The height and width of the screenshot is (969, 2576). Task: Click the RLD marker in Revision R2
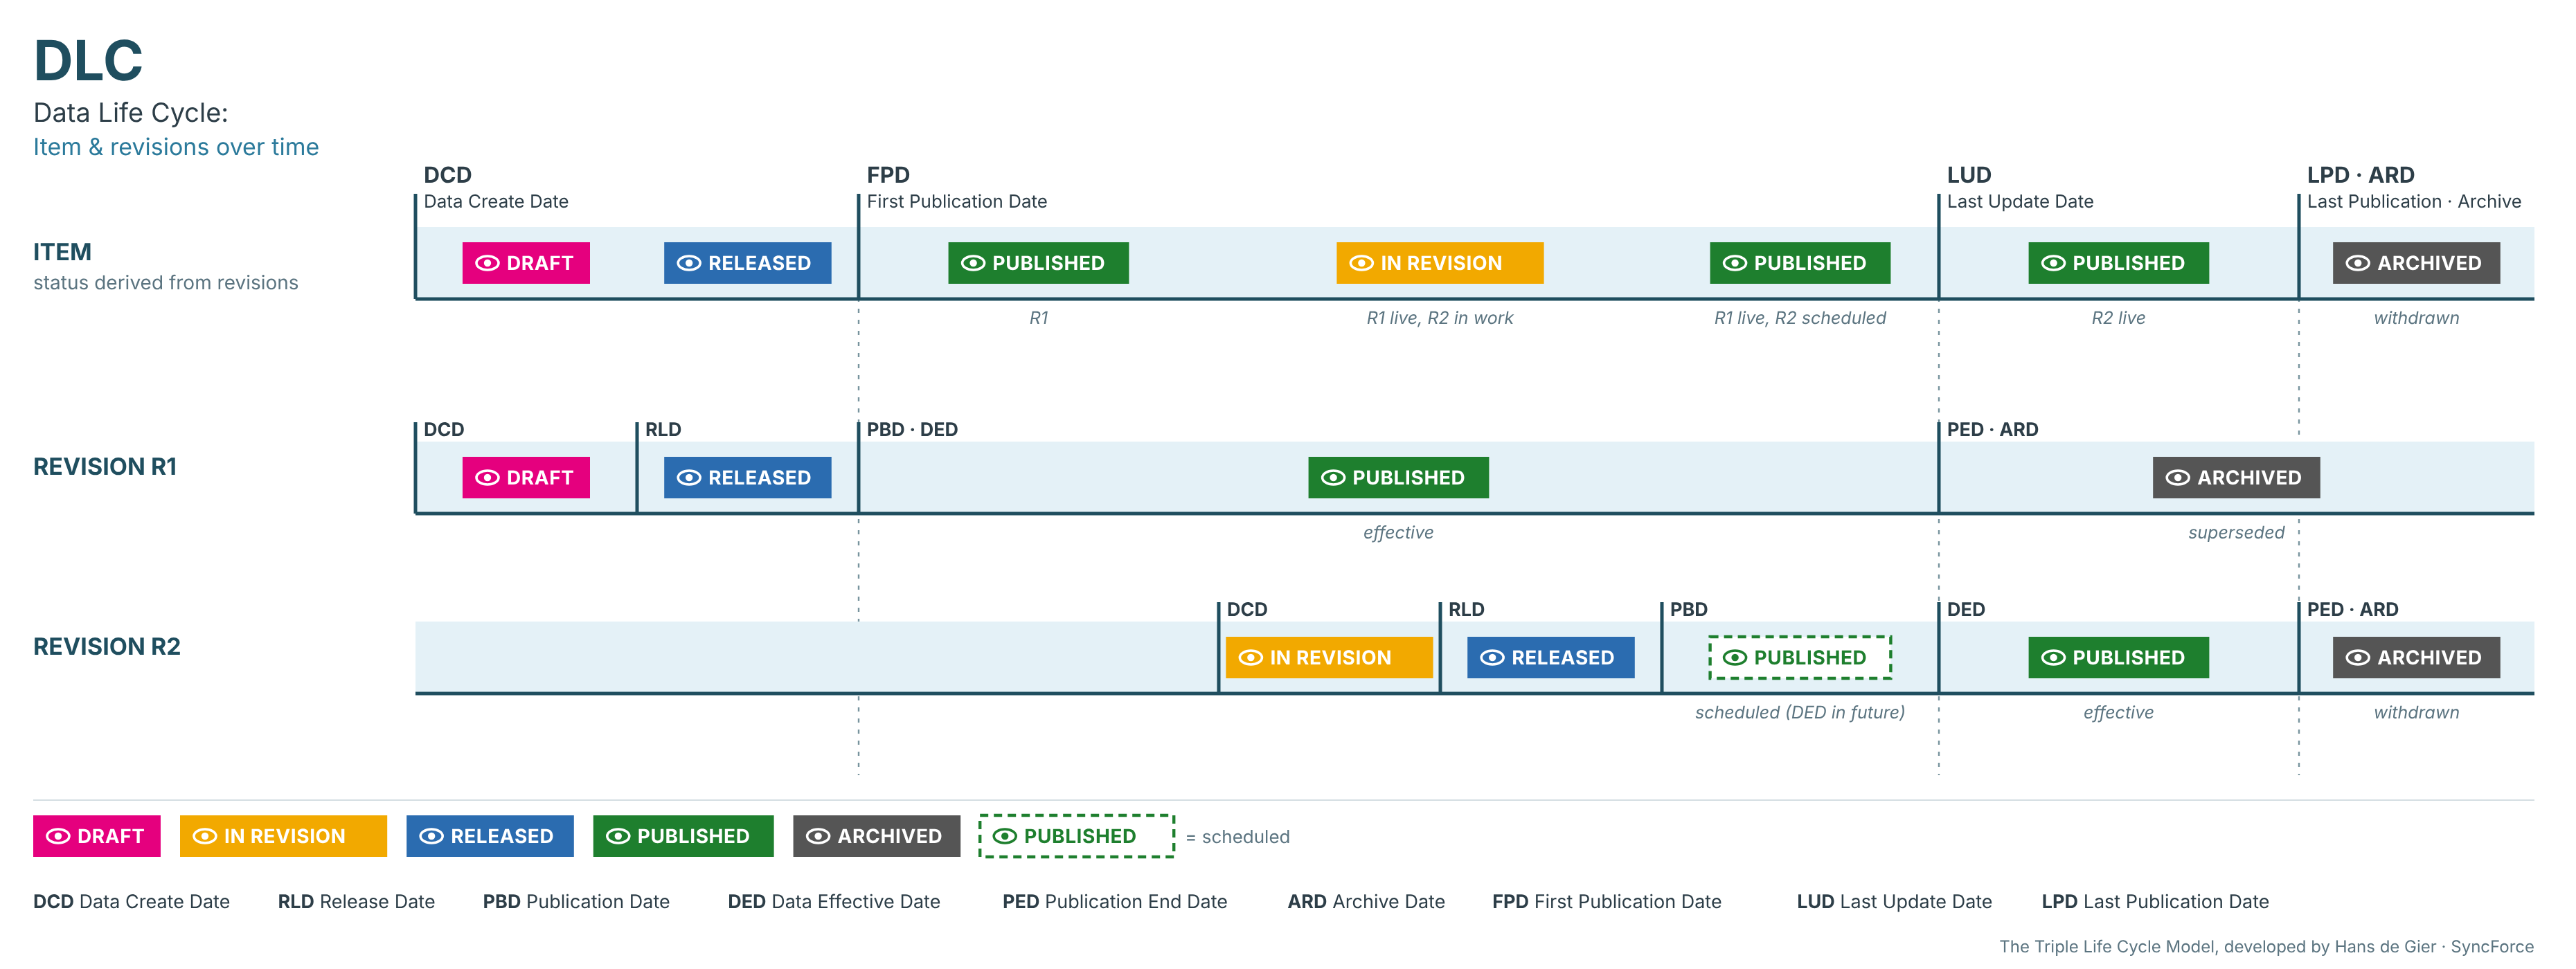tap(1466, 610)
